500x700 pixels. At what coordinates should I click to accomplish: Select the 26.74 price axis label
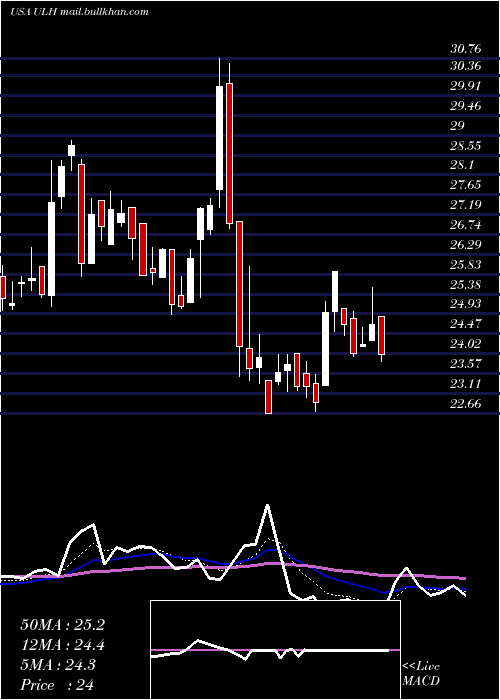click(466, 225)
